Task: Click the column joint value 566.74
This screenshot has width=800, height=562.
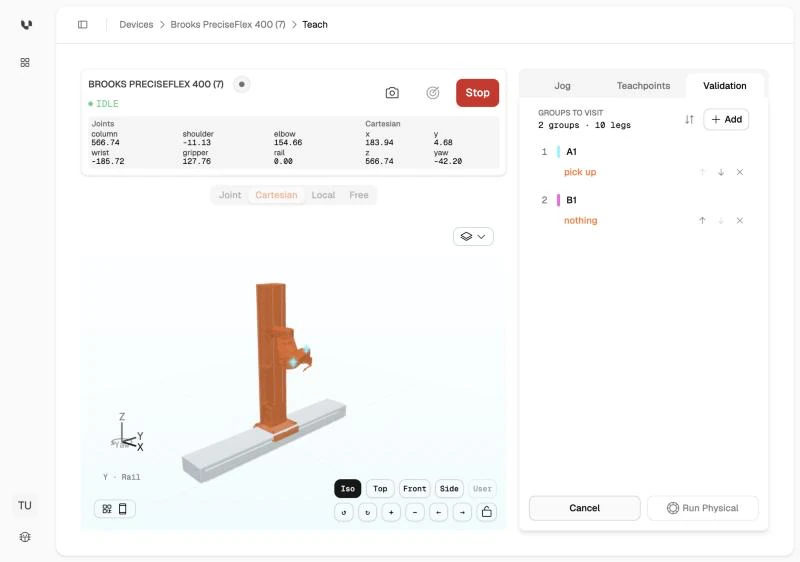Action: (x=106, y=142)
